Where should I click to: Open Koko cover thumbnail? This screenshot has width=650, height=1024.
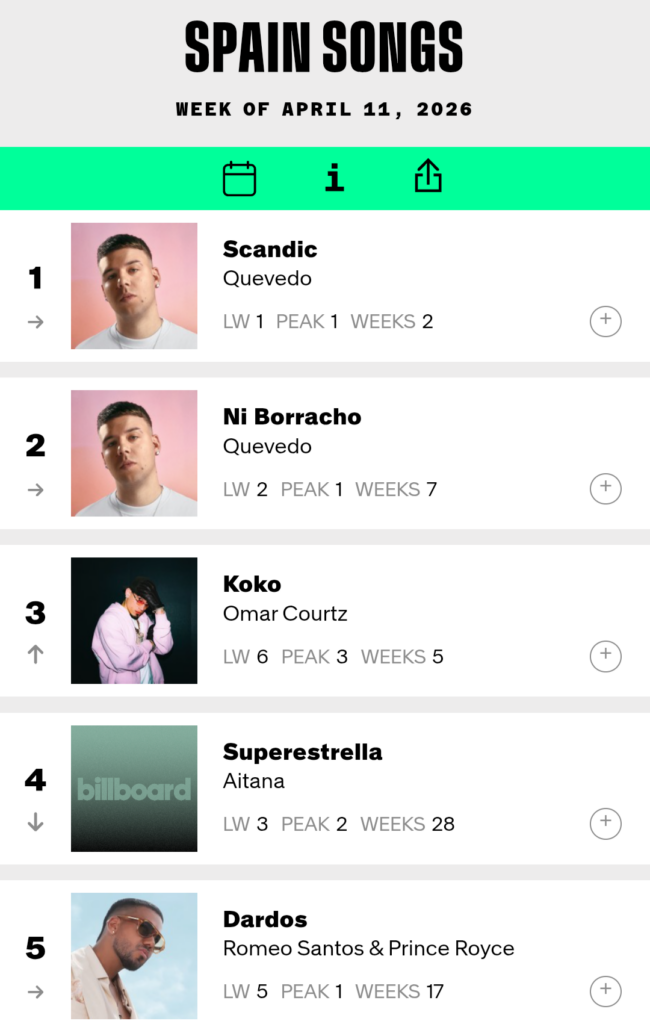[x=134, y=621]
